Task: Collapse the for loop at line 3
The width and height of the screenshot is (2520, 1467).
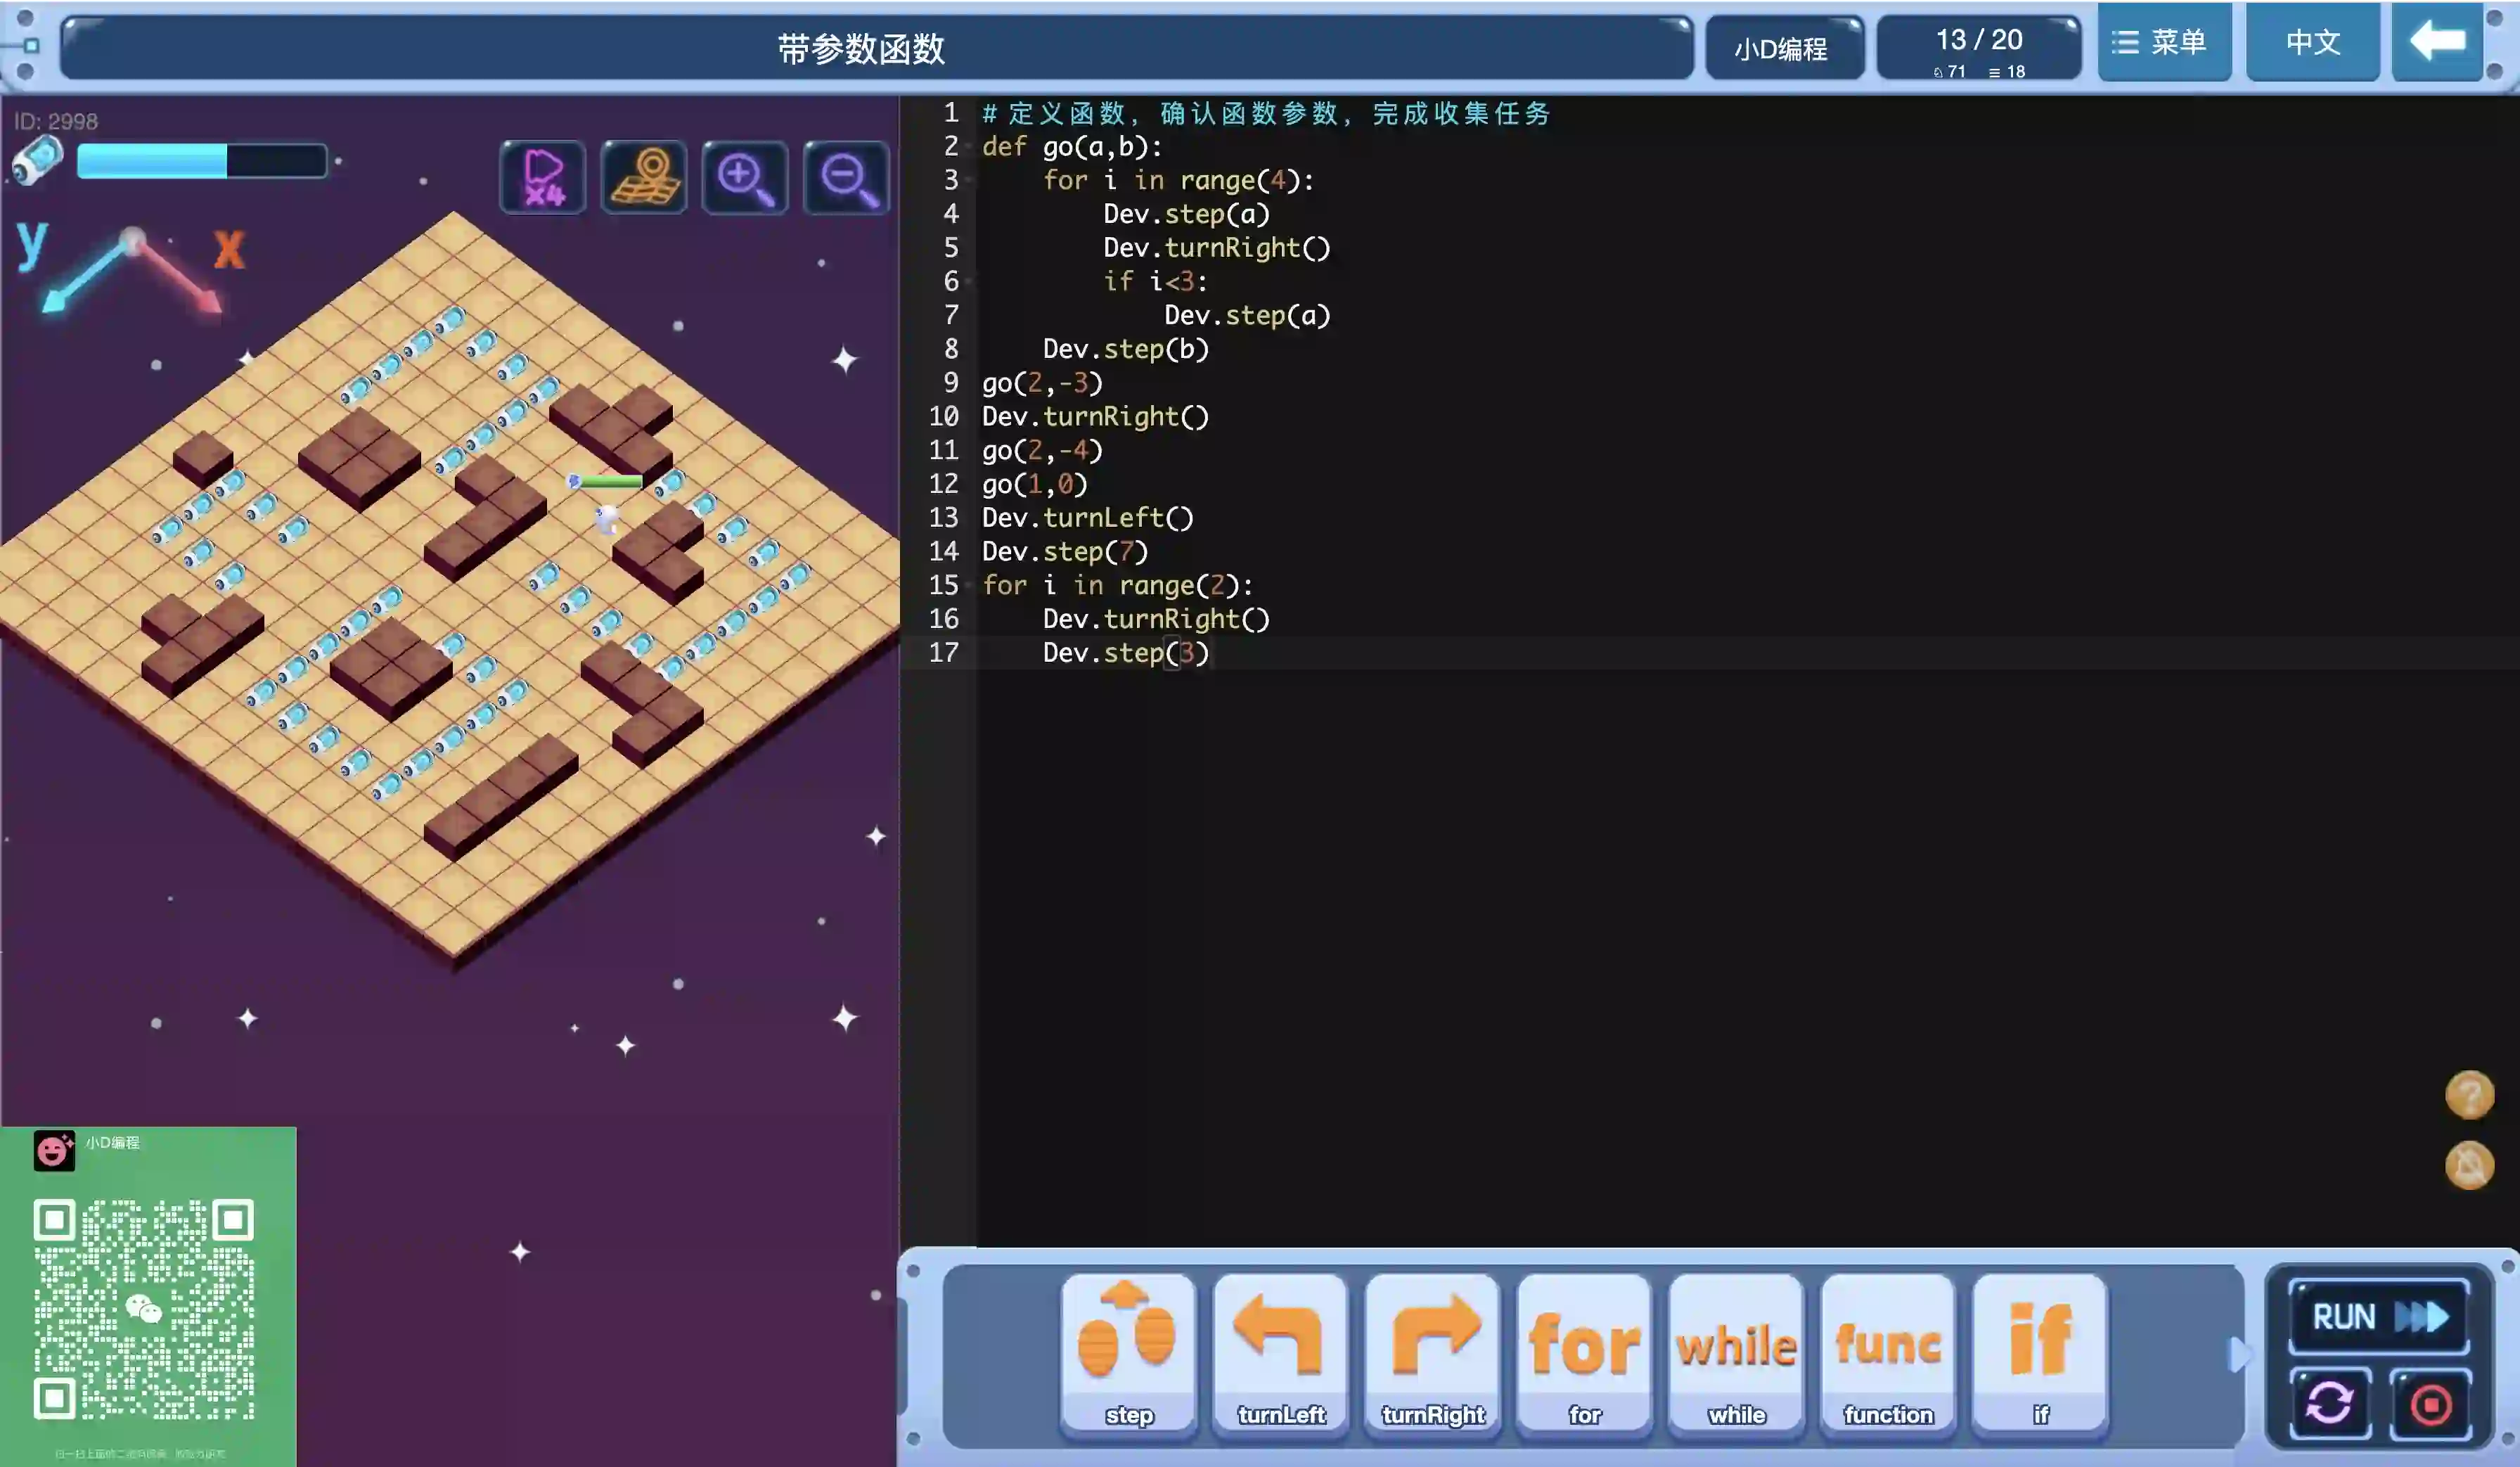Action: point(970,181)
